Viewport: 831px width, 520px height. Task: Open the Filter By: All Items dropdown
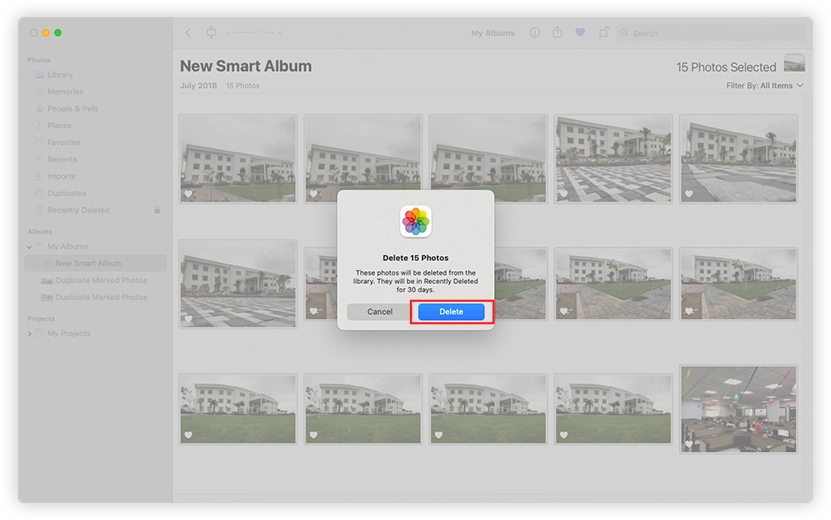[x=765, y=85]
